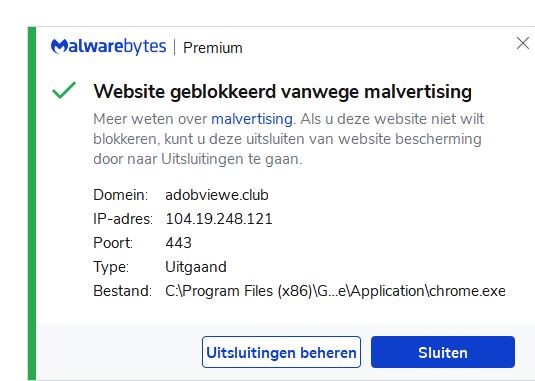Open the malvertising info link

pos(252,119)
